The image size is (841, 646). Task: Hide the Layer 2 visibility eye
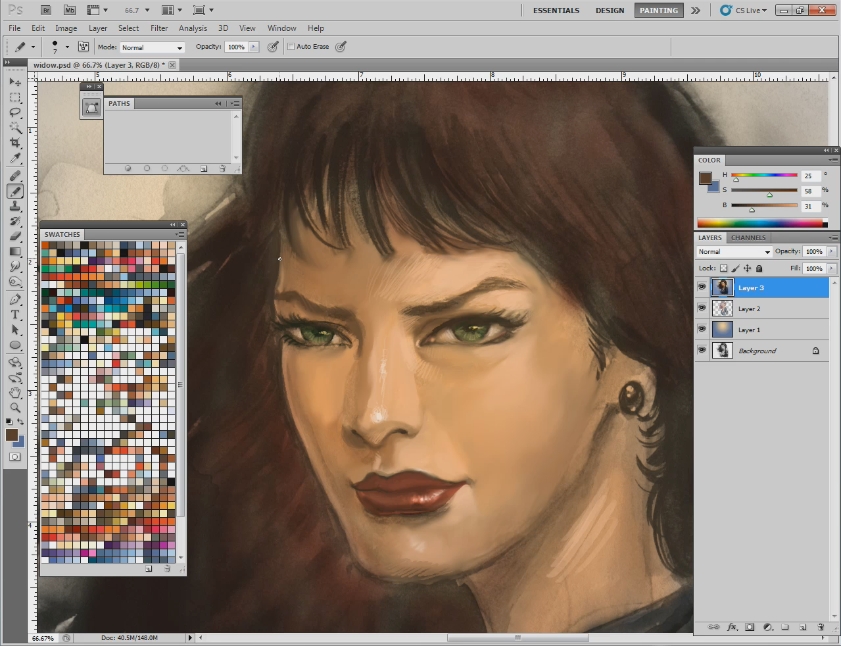tap(703, 308)
